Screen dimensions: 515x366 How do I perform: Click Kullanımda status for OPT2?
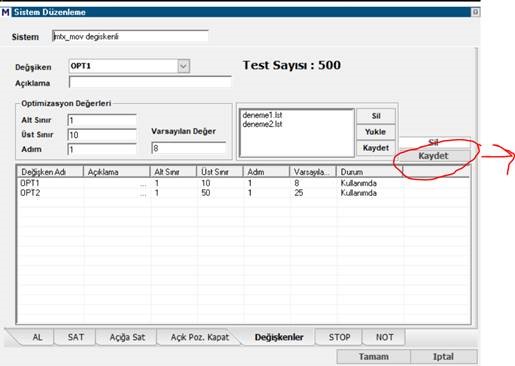pyautogui.click(x=359, y=193)
